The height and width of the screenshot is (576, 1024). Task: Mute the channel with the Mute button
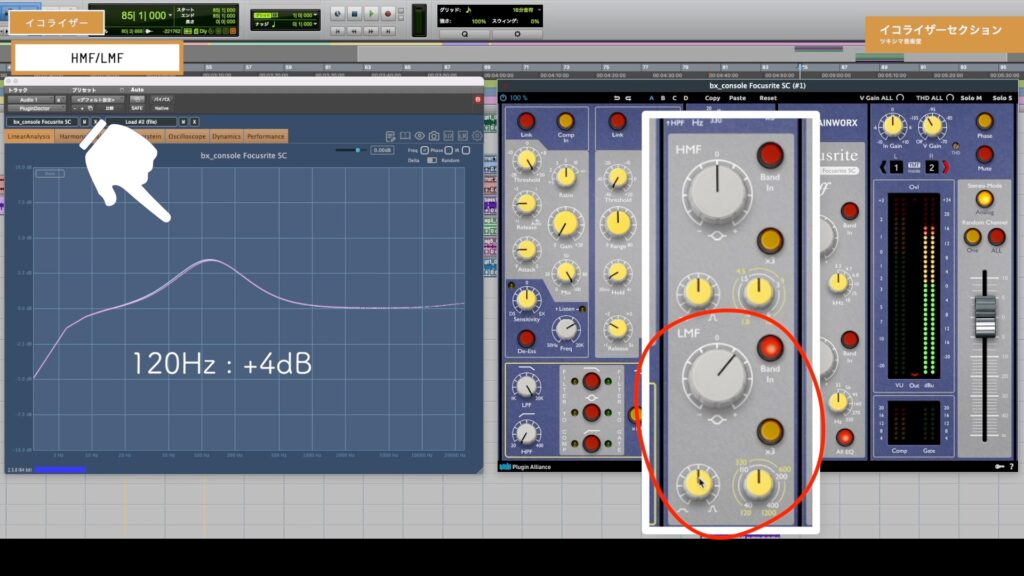(984, 155)
